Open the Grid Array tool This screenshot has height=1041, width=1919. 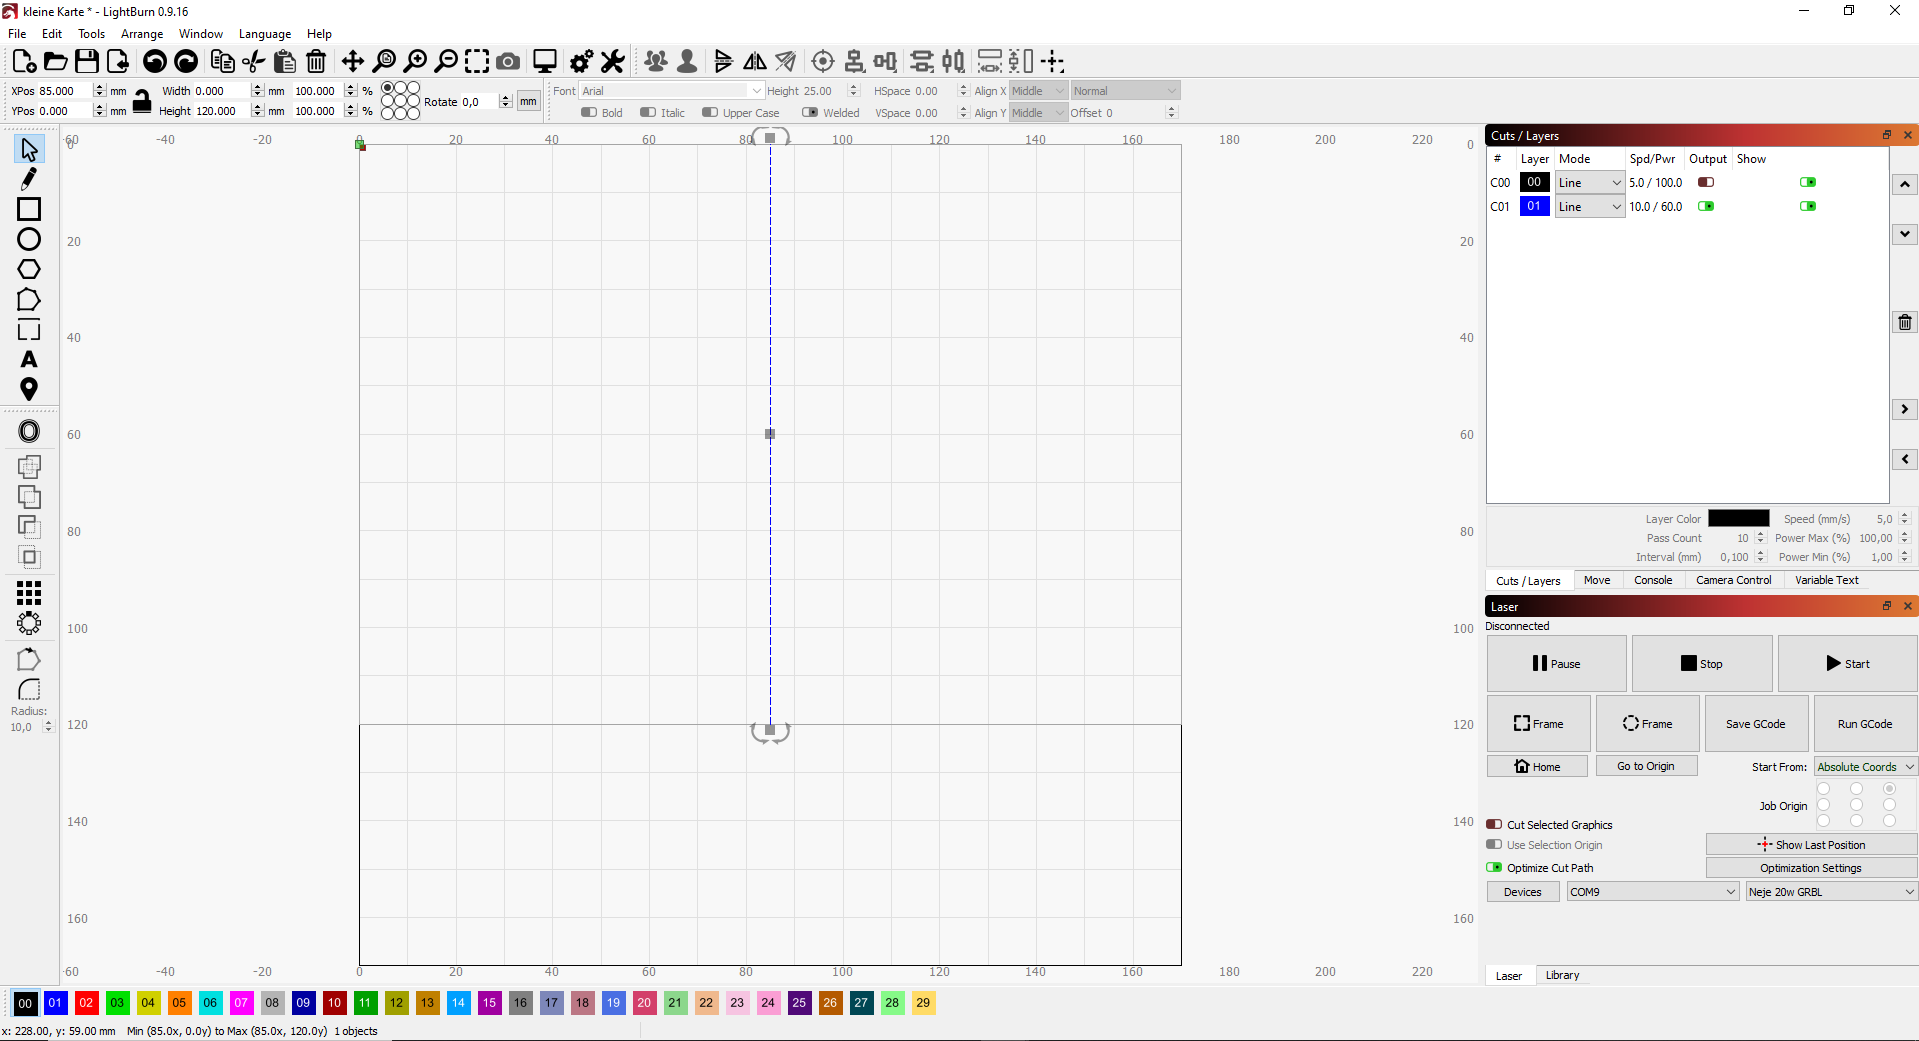[x=29, y=593]
